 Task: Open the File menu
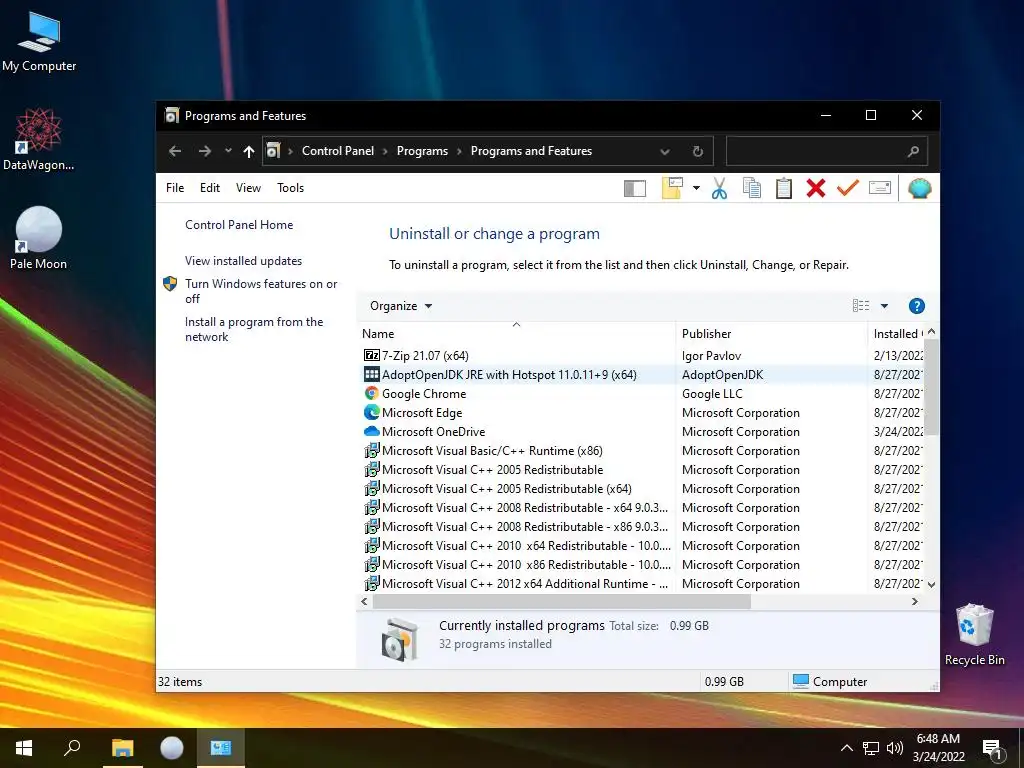175,188
